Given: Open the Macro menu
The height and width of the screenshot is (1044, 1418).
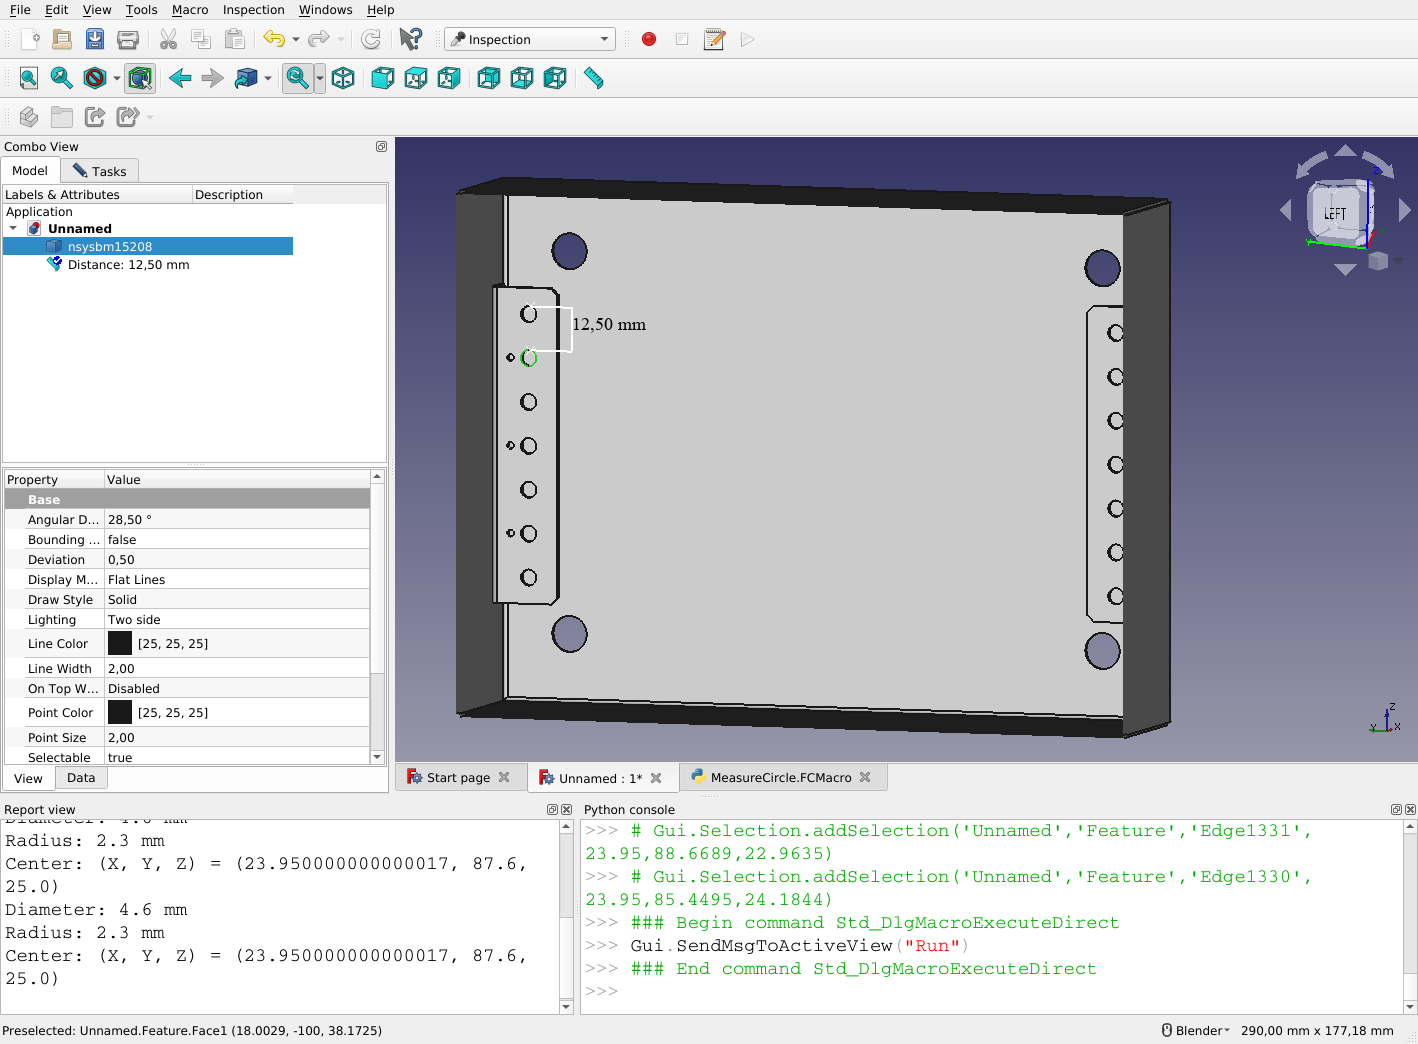Looking at the screenshot, I should point(190,10).
